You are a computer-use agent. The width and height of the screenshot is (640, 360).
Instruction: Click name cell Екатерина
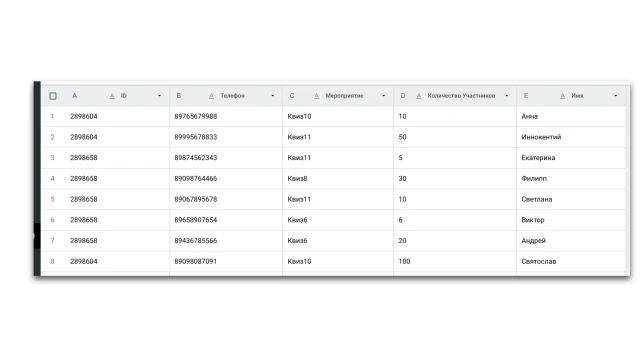tap(571, 158)
